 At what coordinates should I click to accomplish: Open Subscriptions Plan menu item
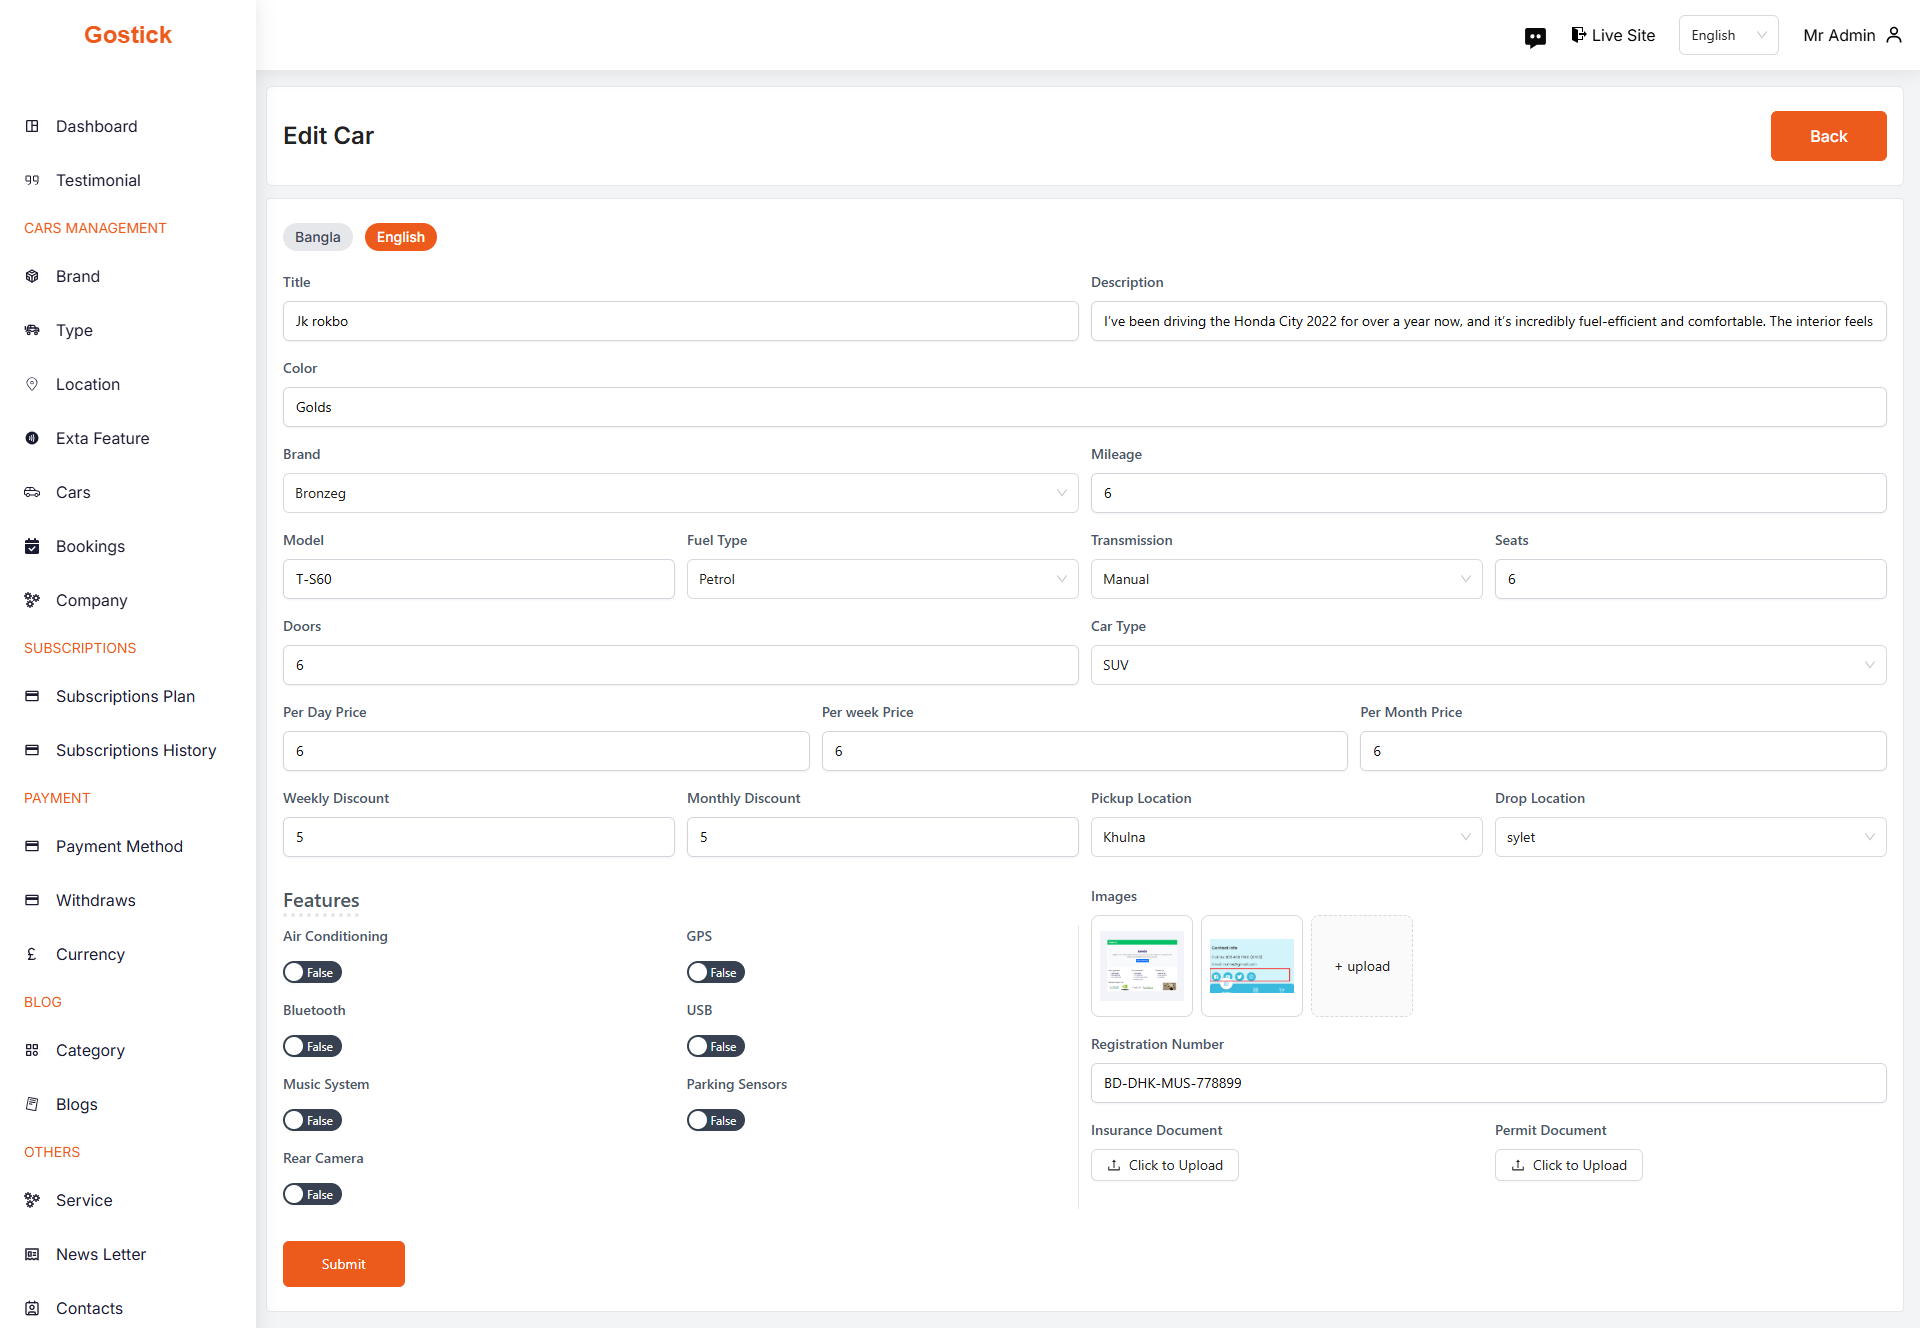click(125, 696)
